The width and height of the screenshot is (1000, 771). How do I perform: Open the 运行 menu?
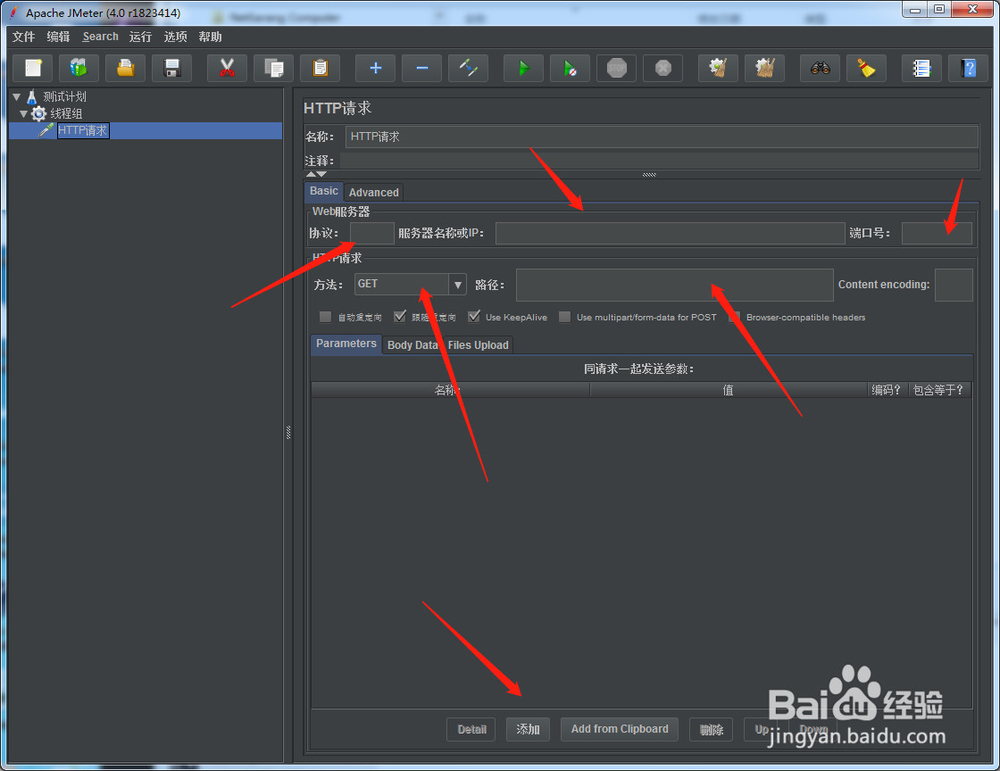(140, 37)
